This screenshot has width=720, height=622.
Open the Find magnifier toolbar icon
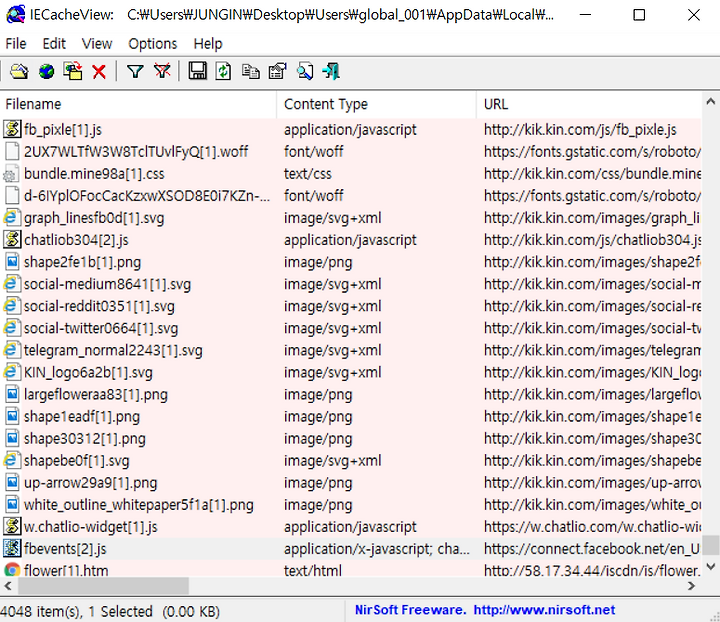point(305,72)
